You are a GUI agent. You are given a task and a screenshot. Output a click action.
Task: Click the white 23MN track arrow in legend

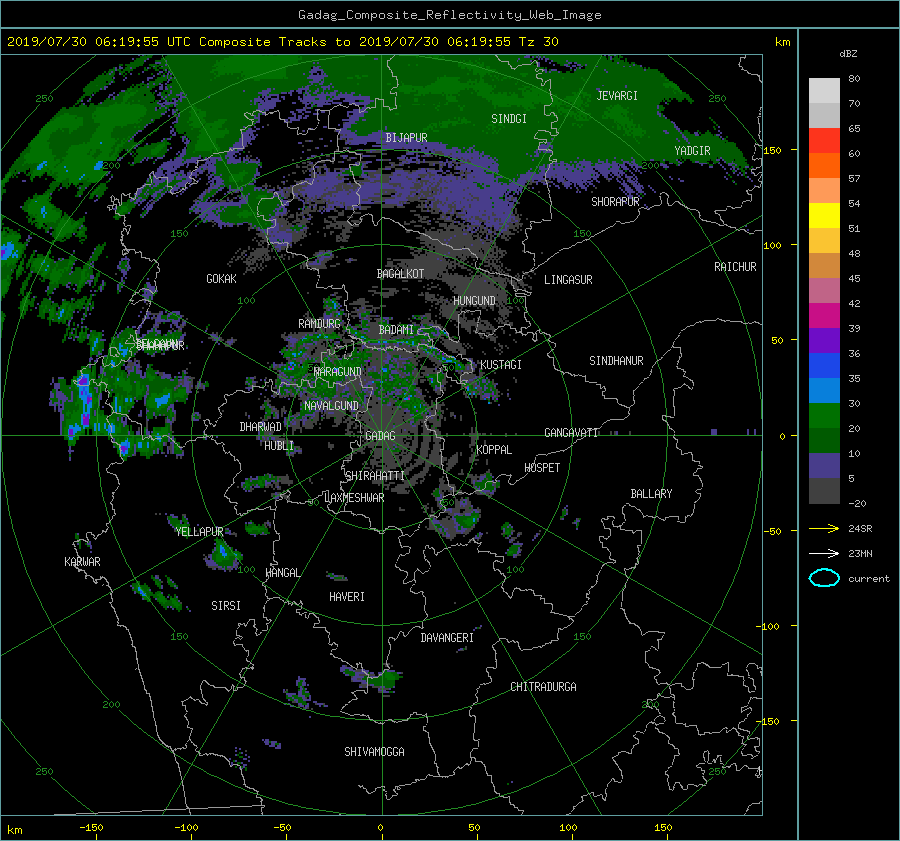coord(824,553)
